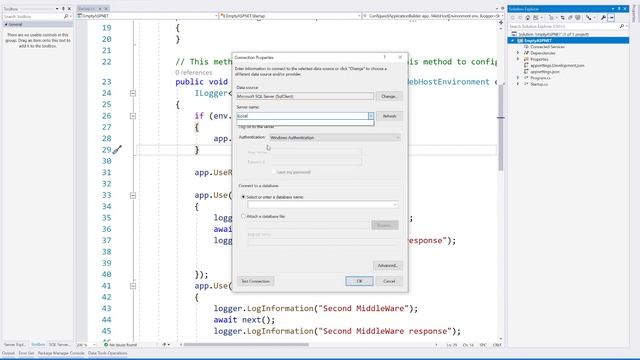Click the Refresh server list button
The width and height of the screenshot is (640, 360).
pyautogui.click(x=389, y=116)
